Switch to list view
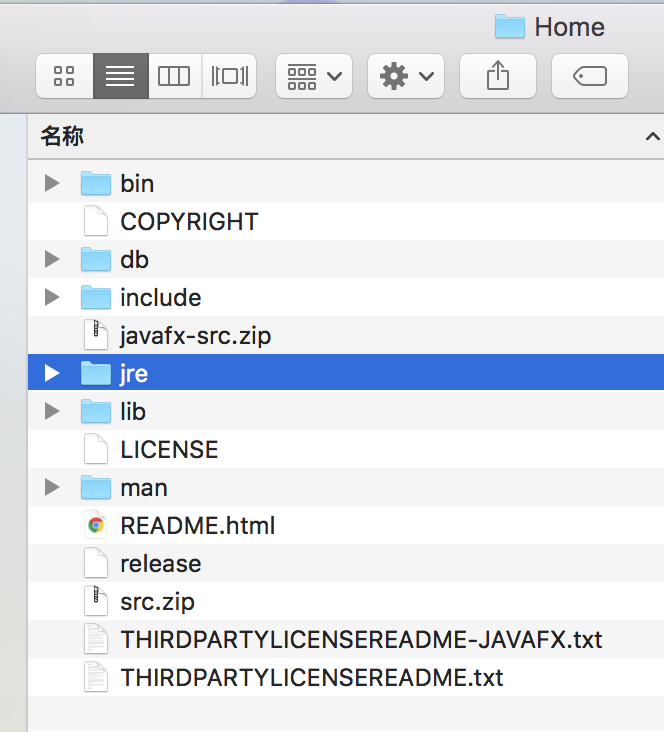 [121, 76]
